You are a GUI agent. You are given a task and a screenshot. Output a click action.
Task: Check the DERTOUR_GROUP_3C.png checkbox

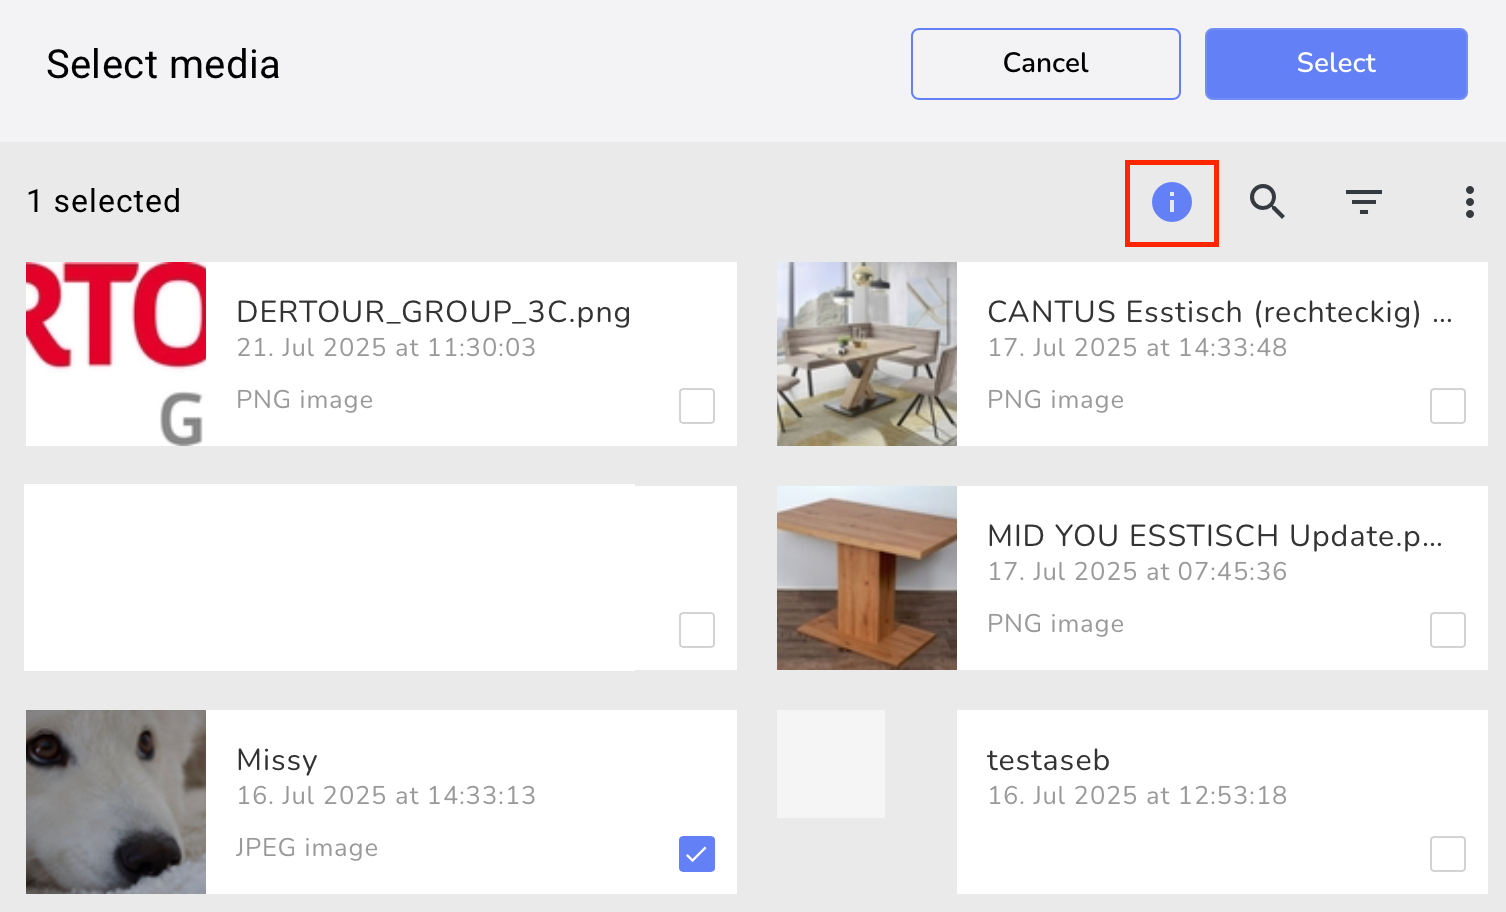(x=696, y=406)
